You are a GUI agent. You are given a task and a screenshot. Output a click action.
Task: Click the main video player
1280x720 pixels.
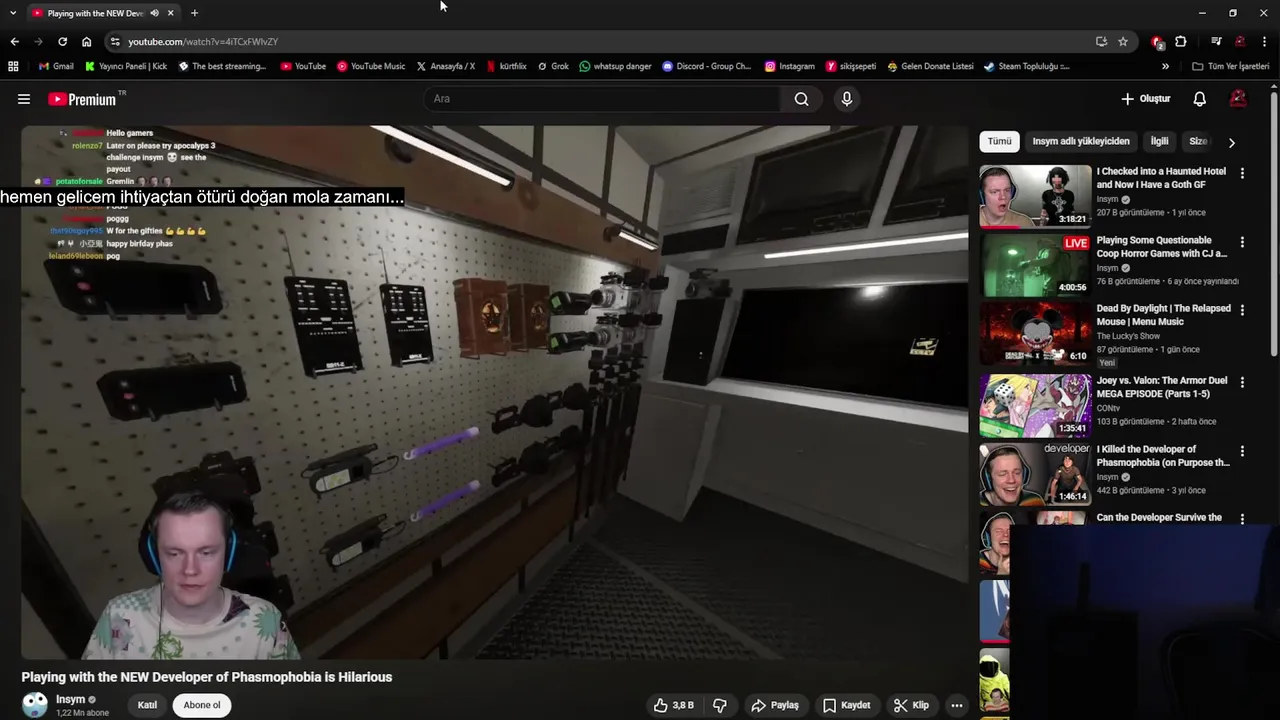(x=495, y=392)
